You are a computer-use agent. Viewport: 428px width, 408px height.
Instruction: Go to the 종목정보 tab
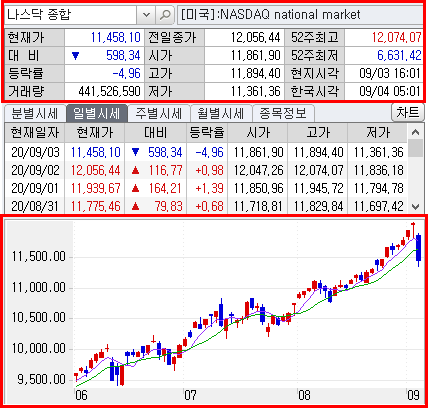[283, 113]
